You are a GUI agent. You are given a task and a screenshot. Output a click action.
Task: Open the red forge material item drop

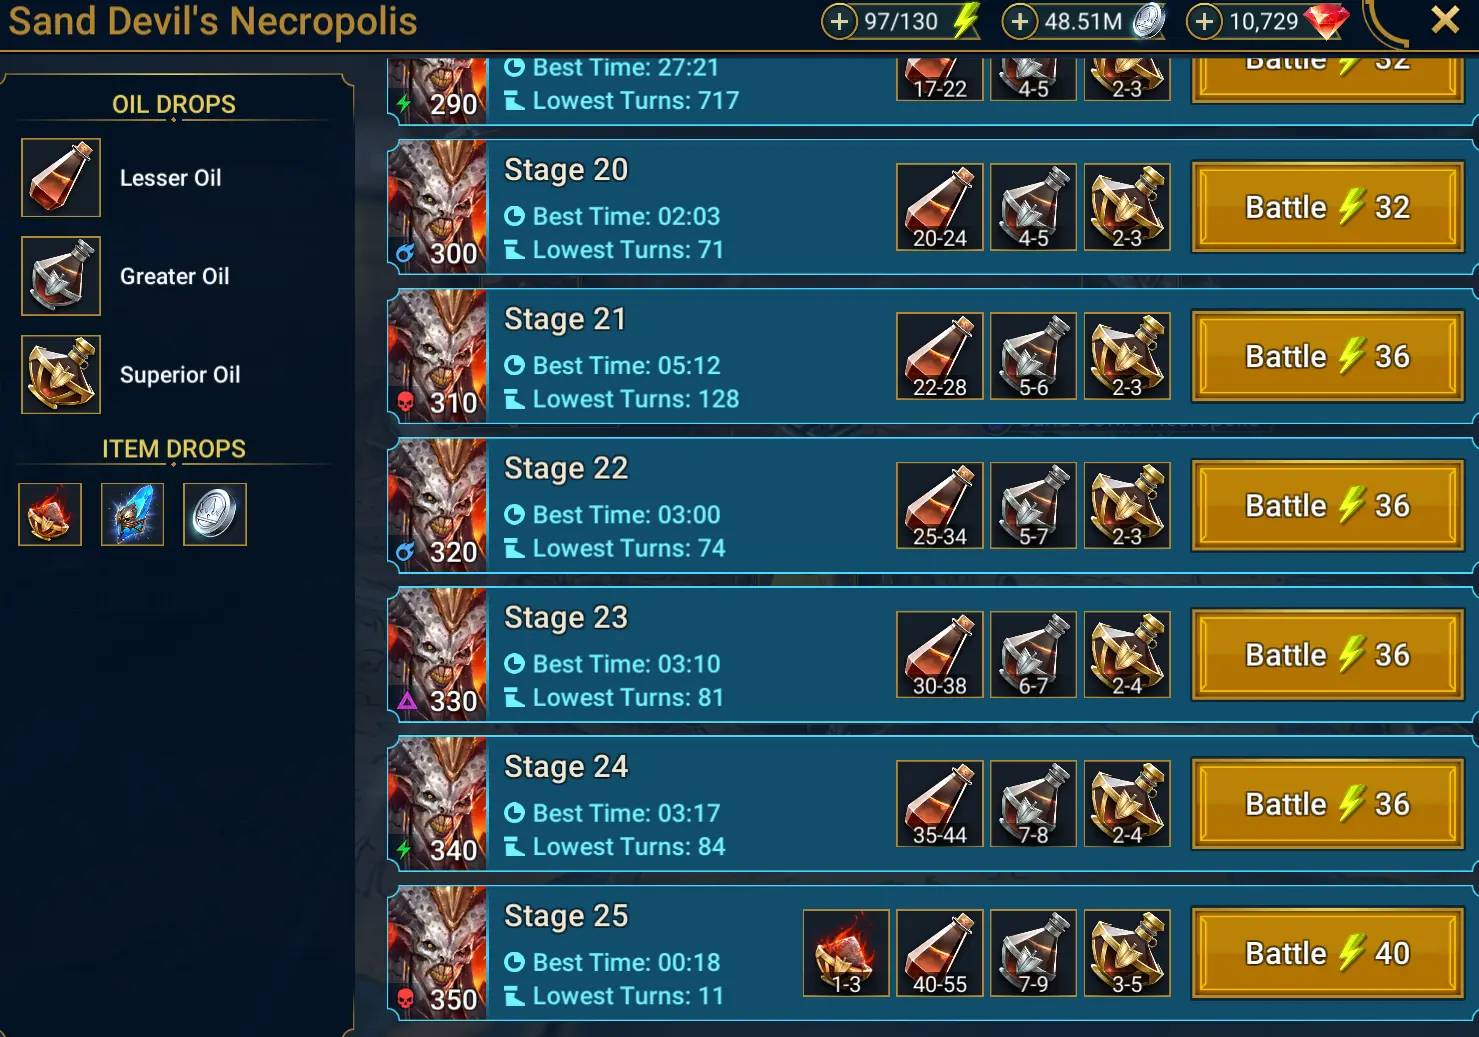[50, 514]
